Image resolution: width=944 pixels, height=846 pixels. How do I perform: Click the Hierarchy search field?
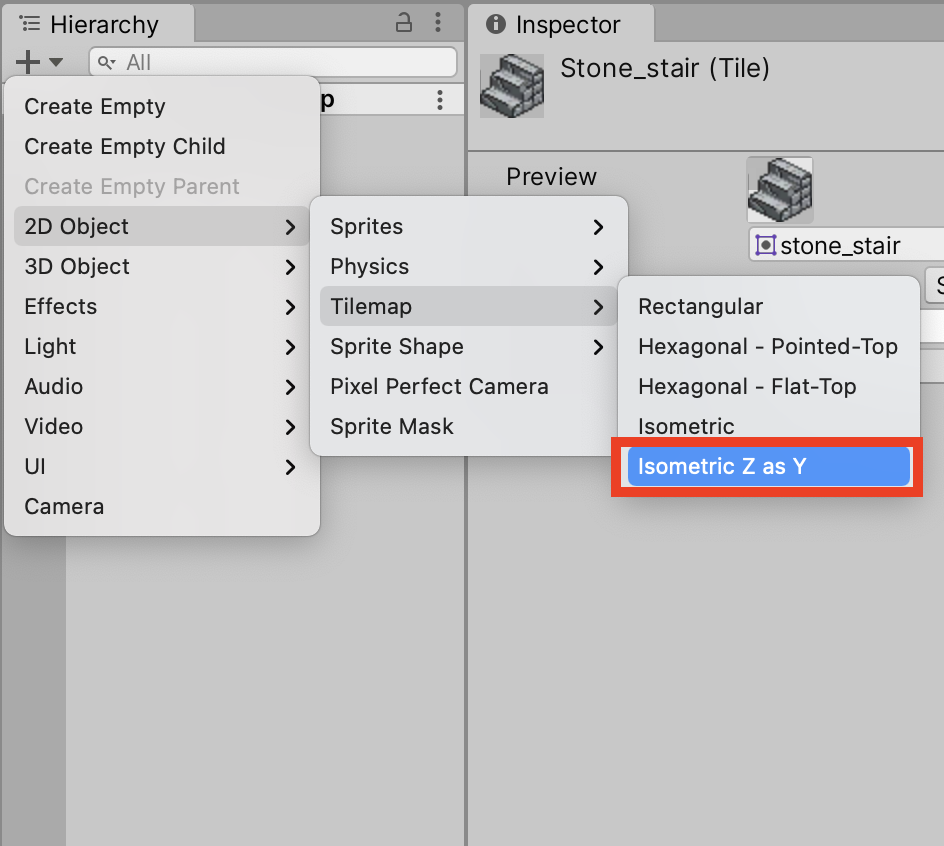[x=273, y=62]
